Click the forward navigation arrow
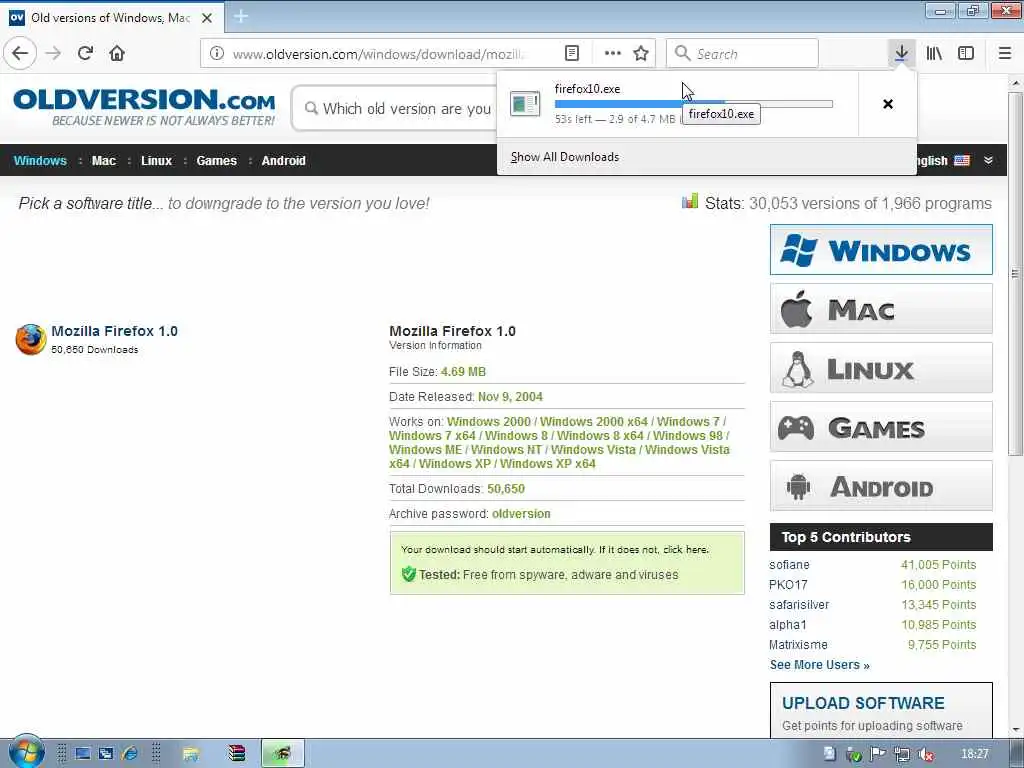Viewport: 1024px width, 768px height. 53,53
